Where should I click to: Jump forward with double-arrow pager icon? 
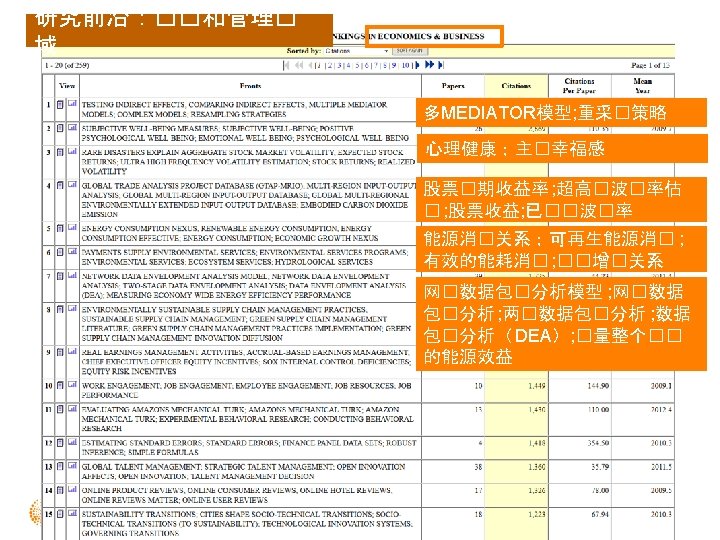tap(429, 65)
